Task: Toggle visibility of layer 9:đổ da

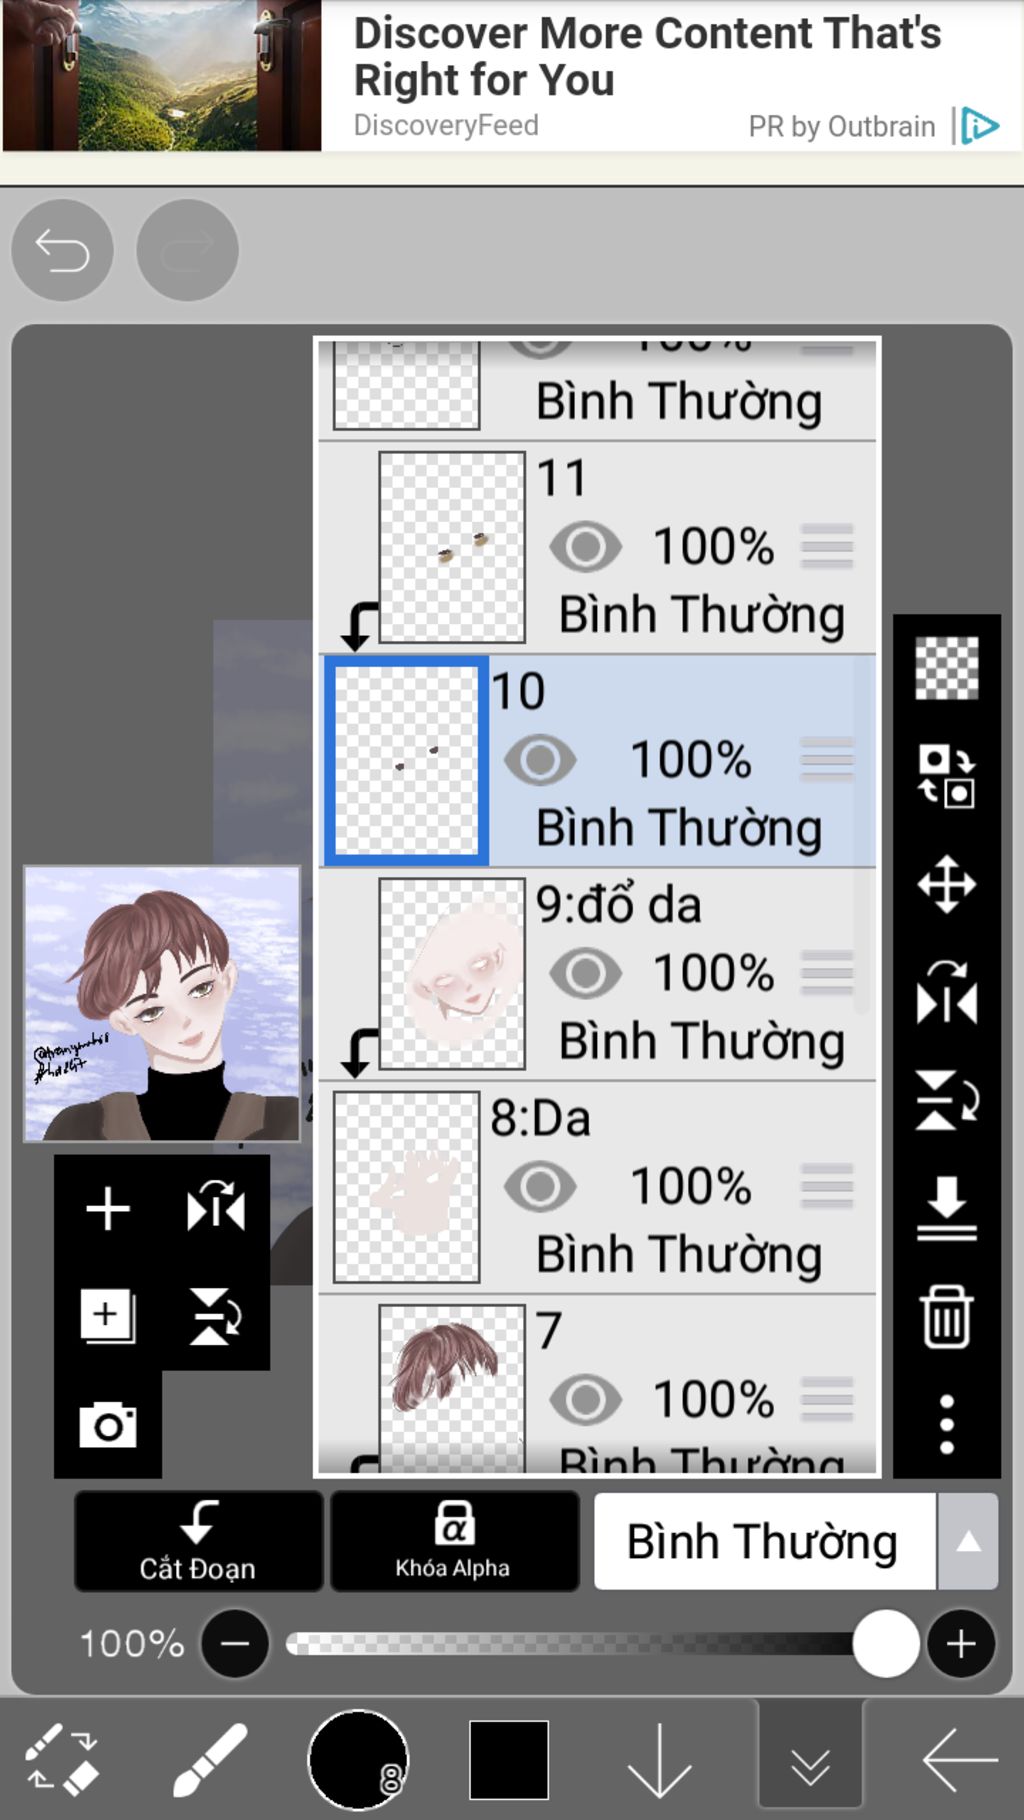Action: click(x=585, y=973)
